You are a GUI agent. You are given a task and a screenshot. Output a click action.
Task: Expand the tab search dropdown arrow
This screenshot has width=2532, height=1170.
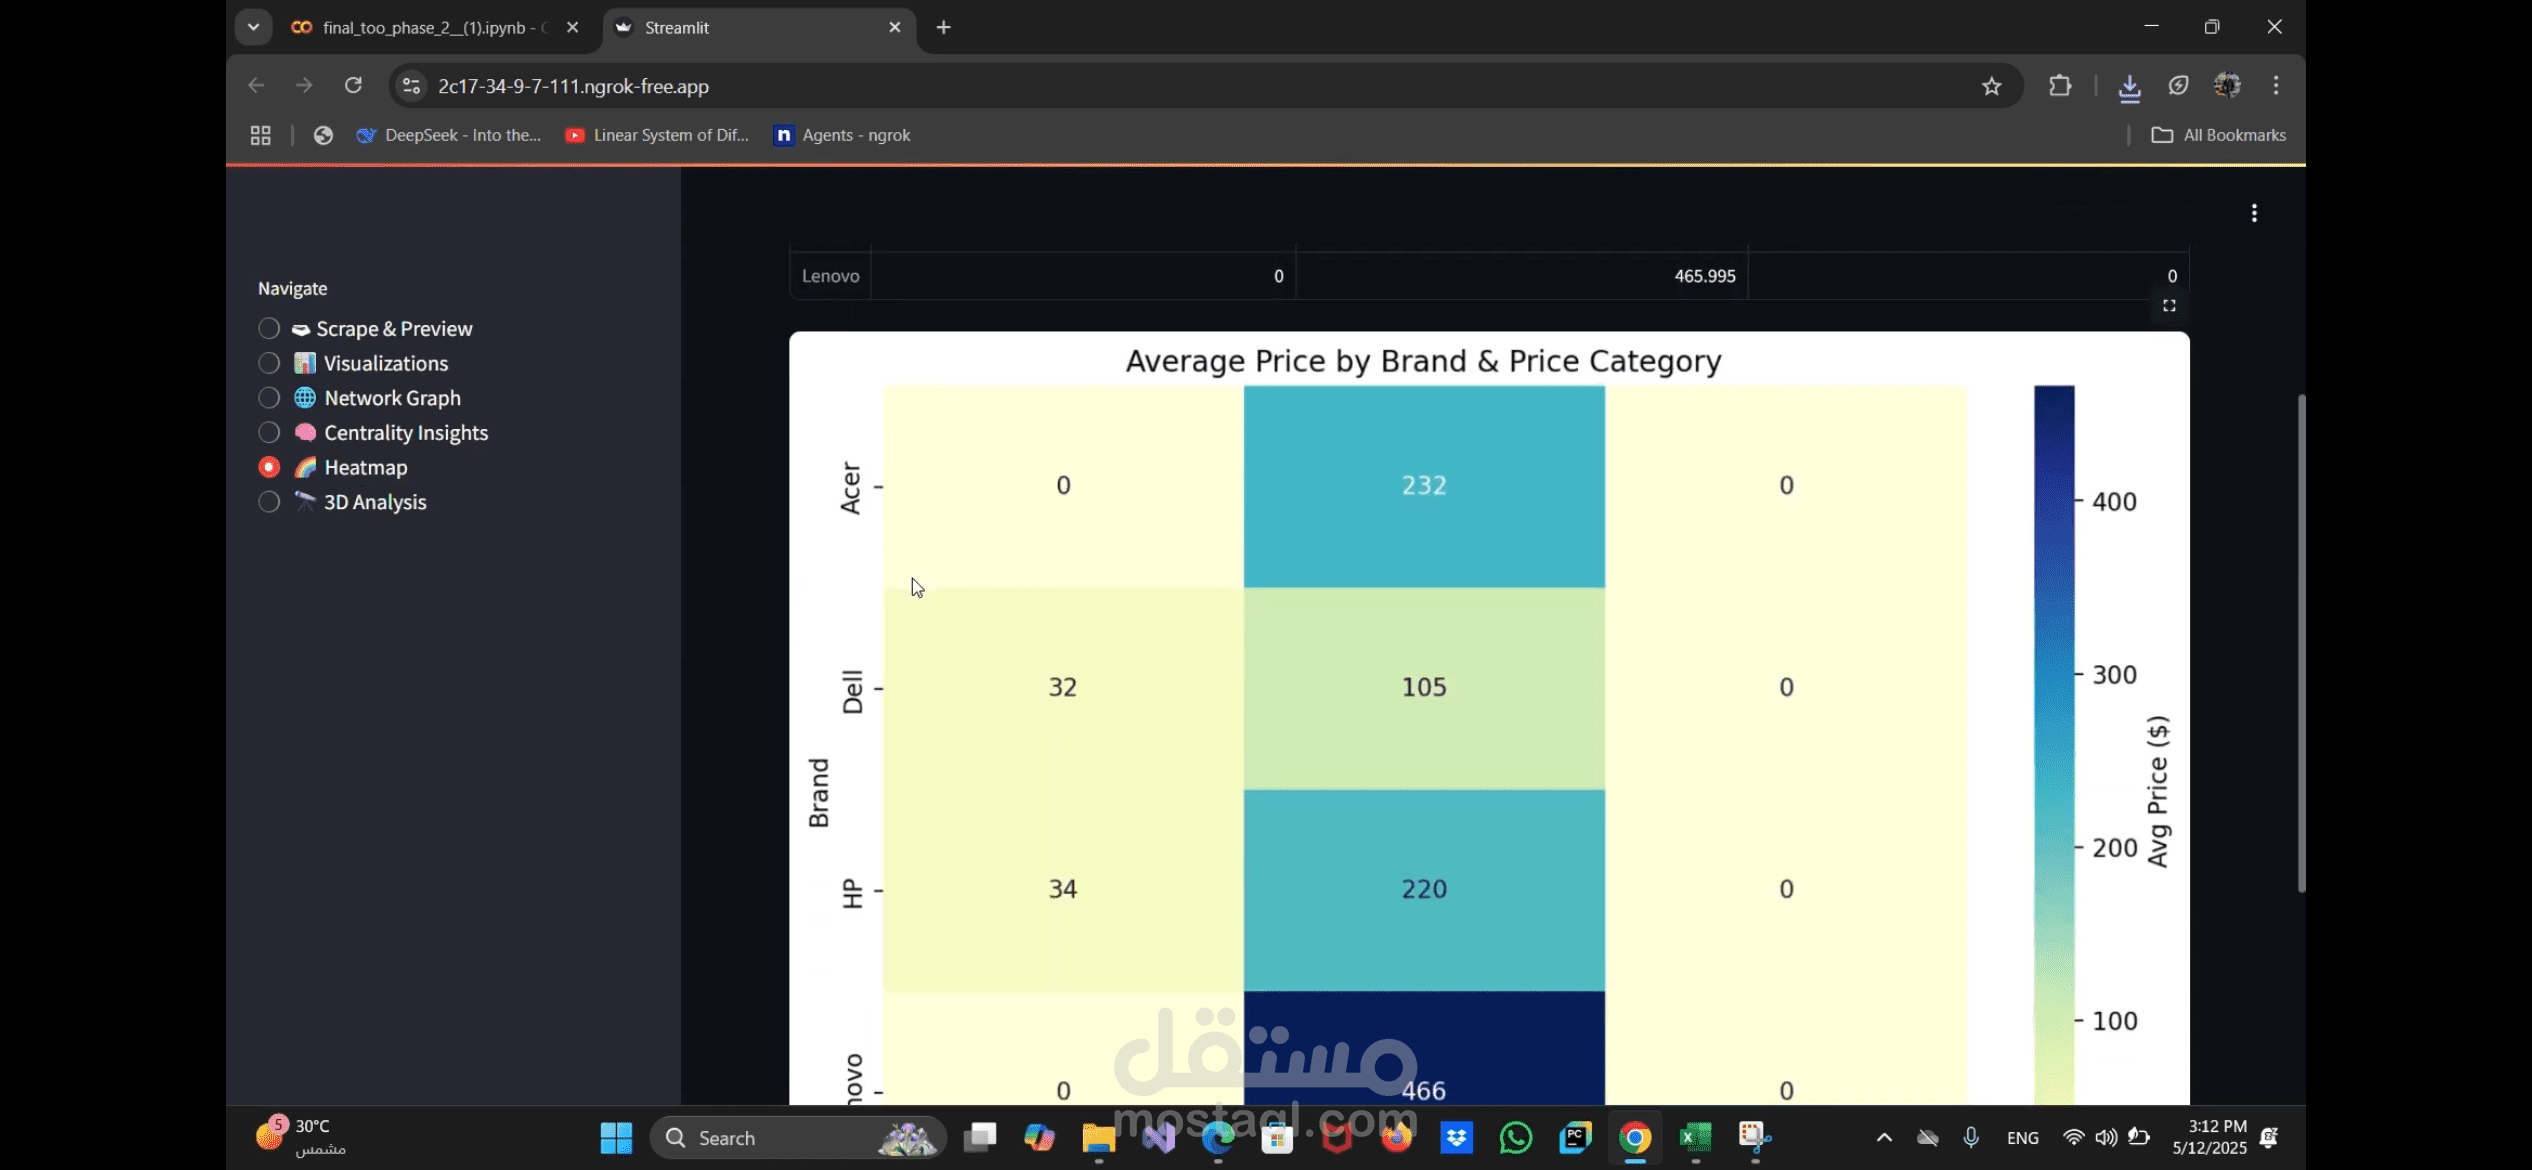253,27
